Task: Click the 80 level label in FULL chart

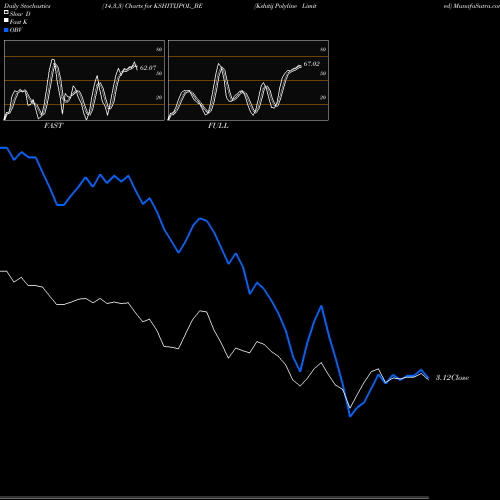Action: point(323,49)
